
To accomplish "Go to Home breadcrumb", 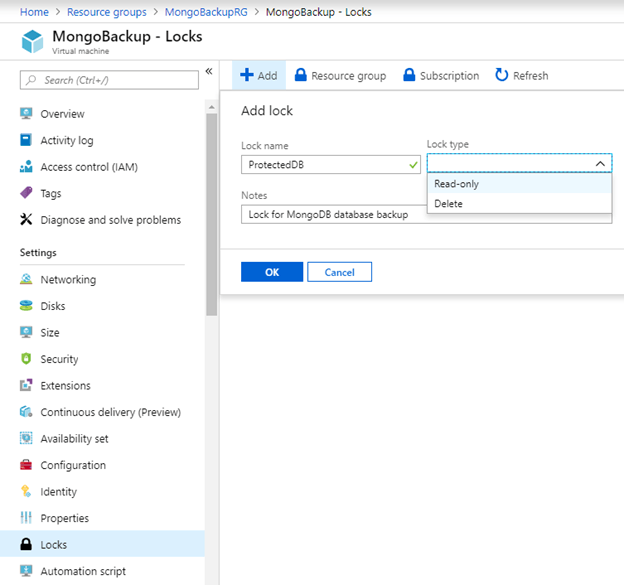I will click(x=34, y=12).
